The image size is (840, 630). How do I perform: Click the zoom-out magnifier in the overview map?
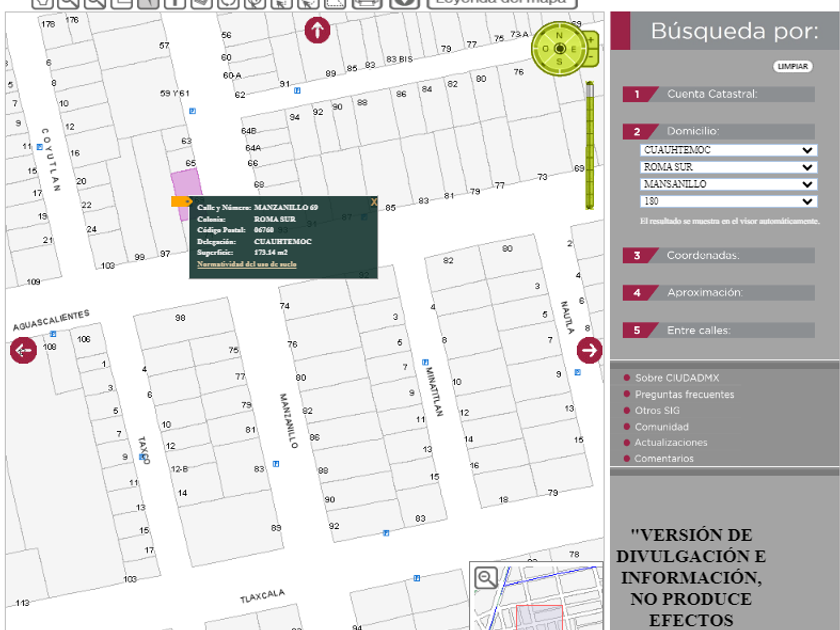tap(486, 578)
